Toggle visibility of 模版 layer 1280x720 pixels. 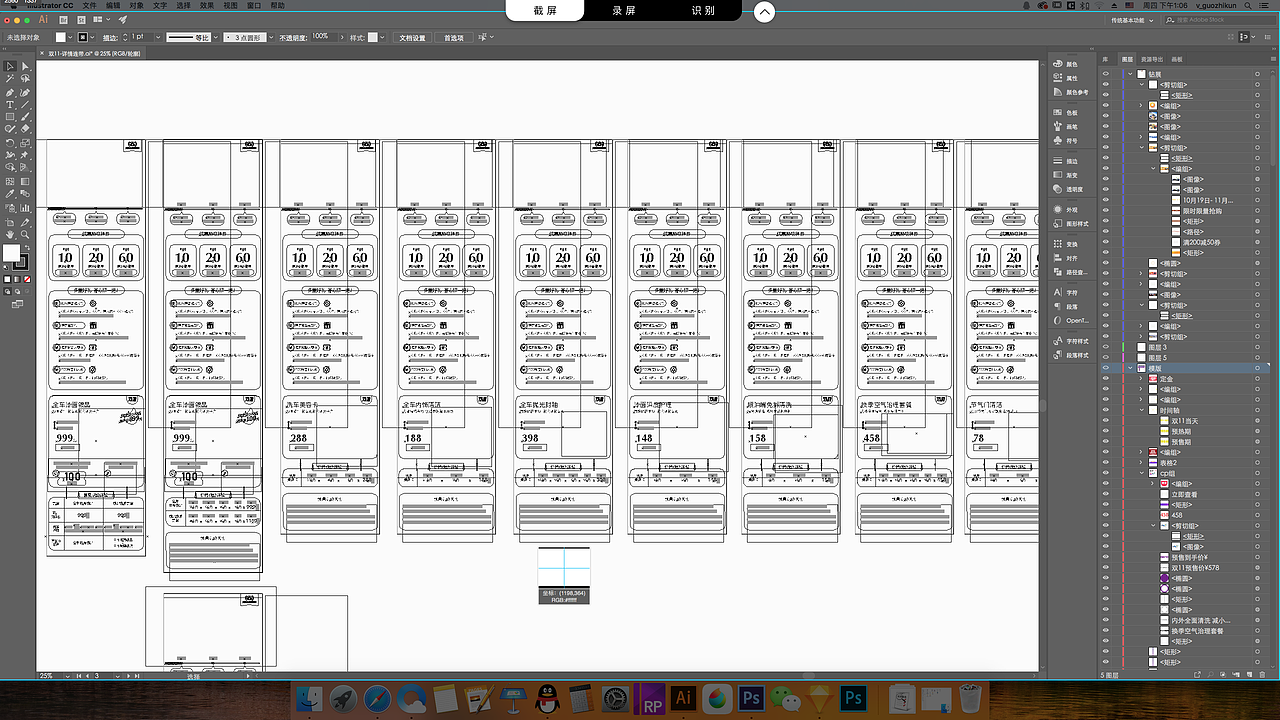pyautogui.click(x=1105, y=368)
